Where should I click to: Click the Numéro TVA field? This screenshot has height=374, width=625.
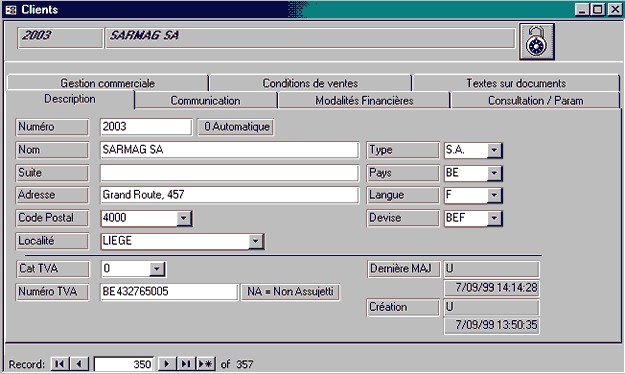tap(169, 292)
